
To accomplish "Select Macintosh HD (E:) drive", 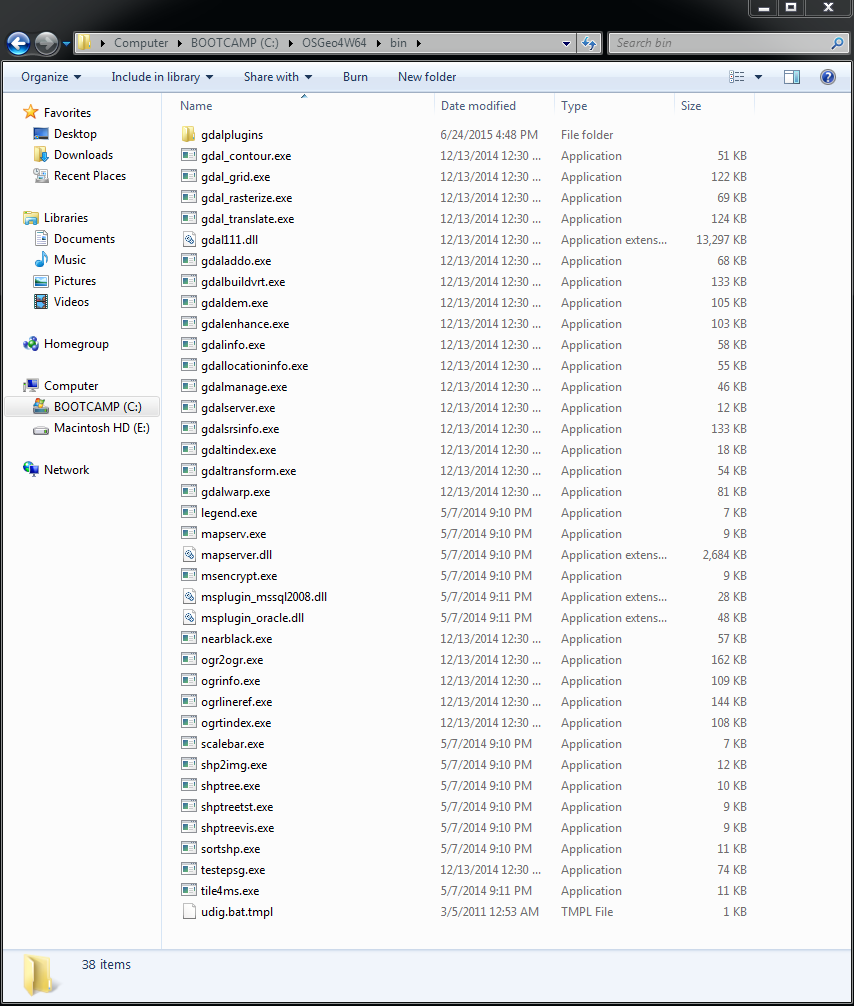I will tap(101, 428).
